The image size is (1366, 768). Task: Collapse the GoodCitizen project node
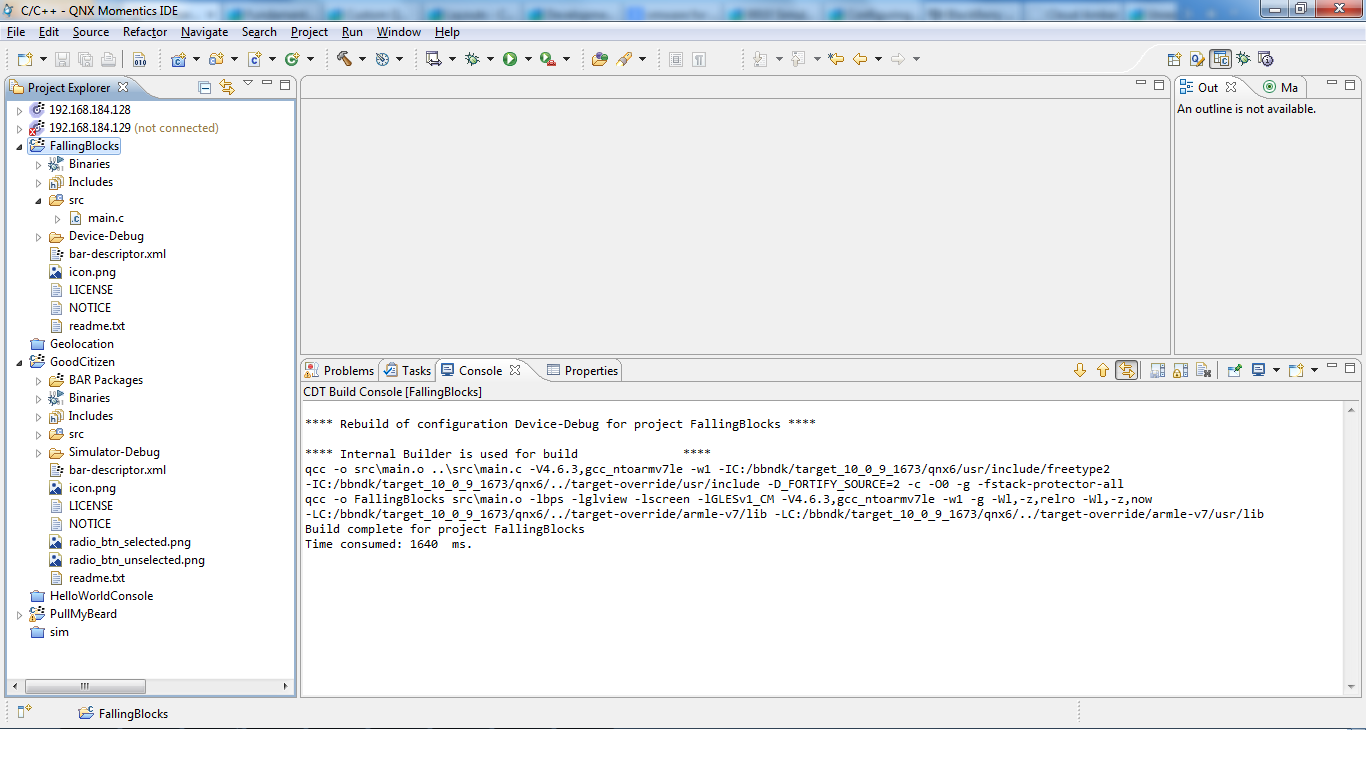(19, 363)
